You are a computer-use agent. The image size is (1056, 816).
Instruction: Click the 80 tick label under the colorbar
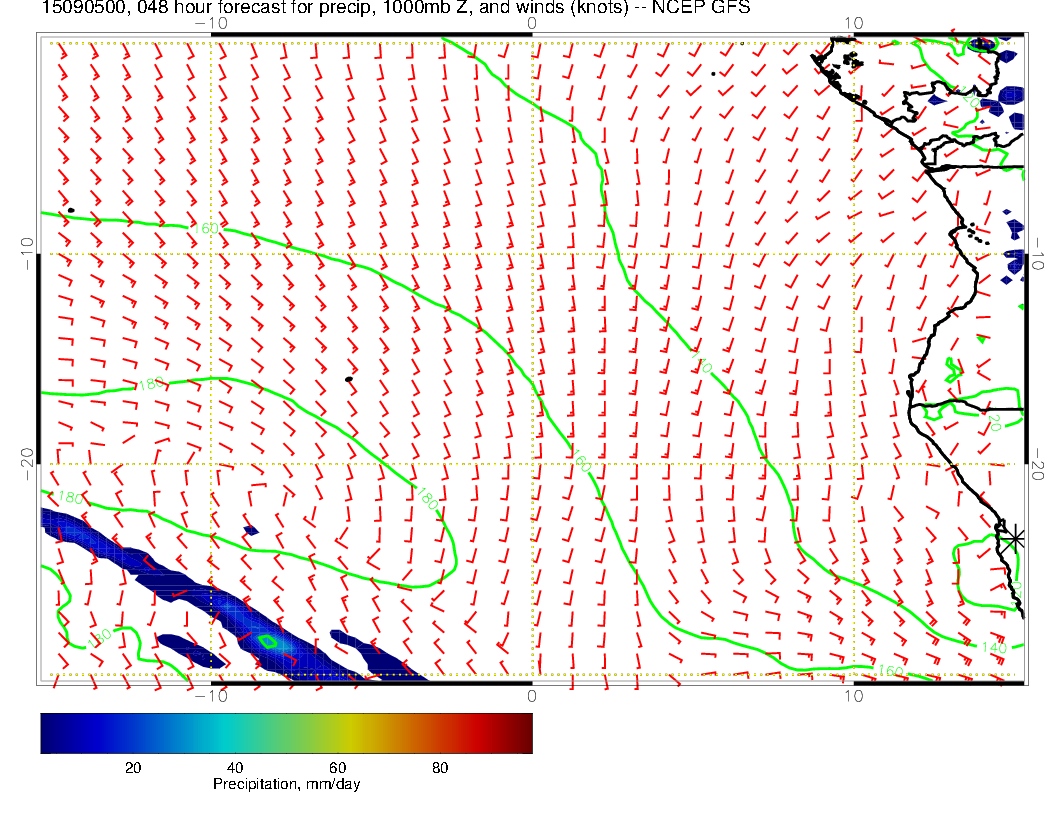point(439,767)
